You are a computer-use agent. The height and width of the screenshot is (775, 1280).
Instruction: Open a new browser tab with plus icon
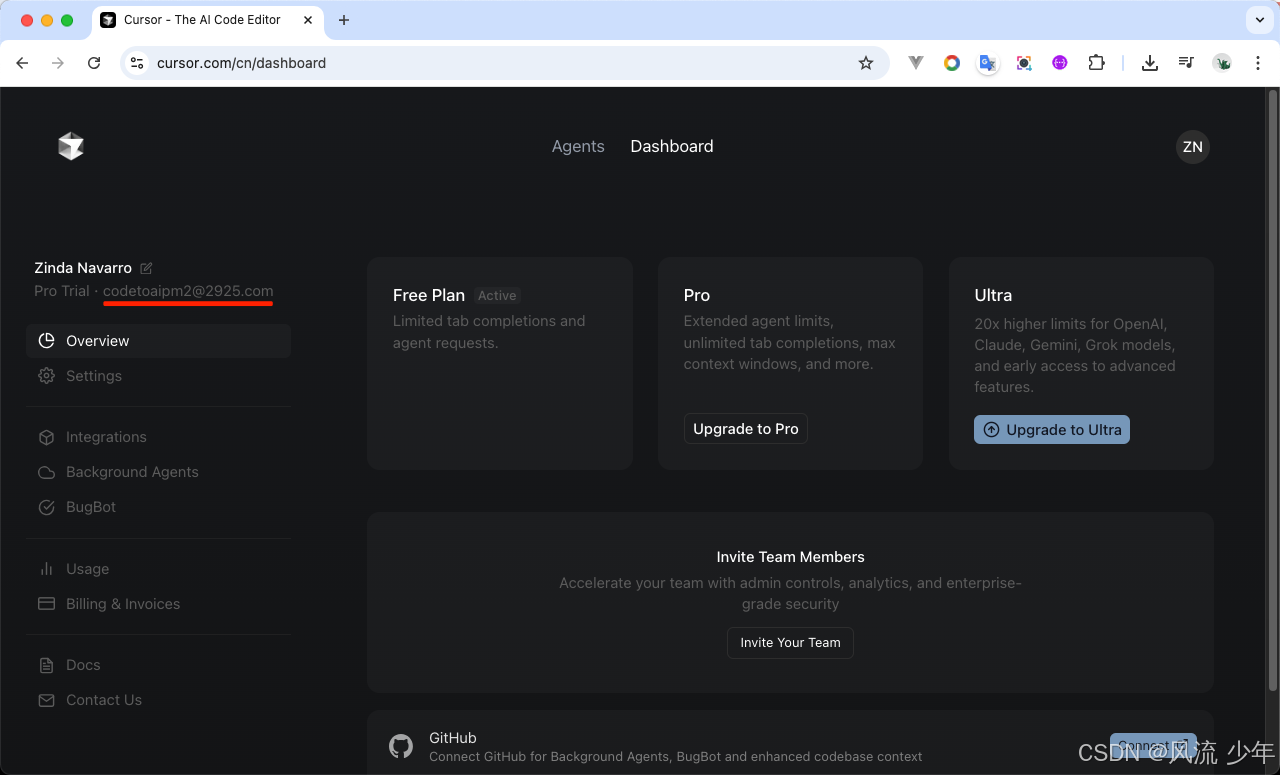344,20
